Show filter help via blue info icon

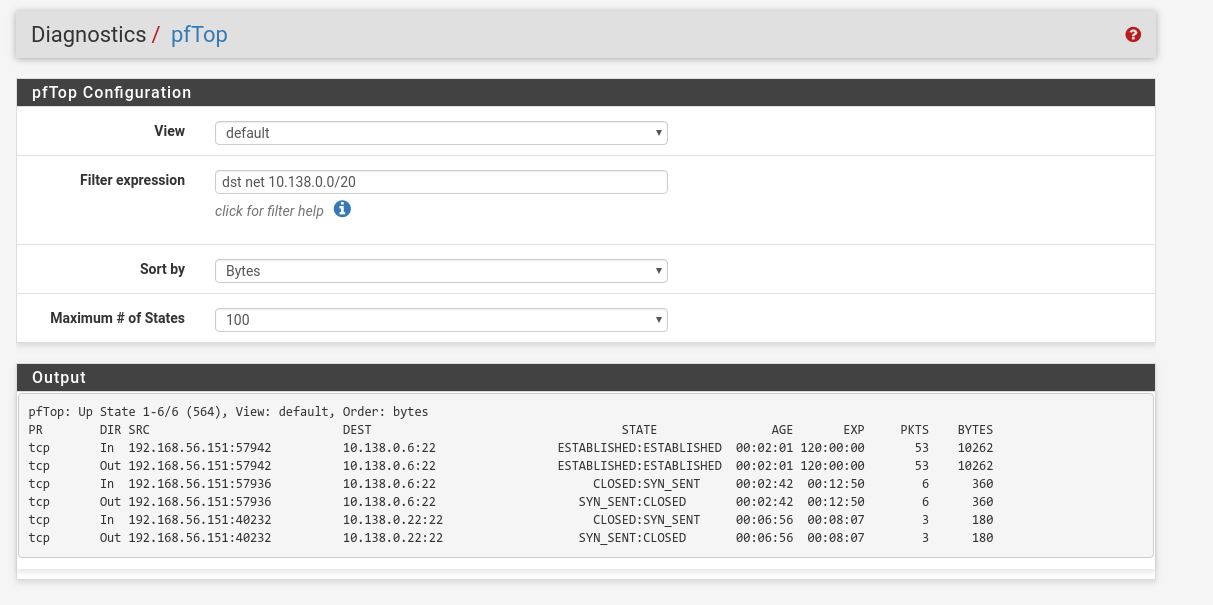click(342, 209)
